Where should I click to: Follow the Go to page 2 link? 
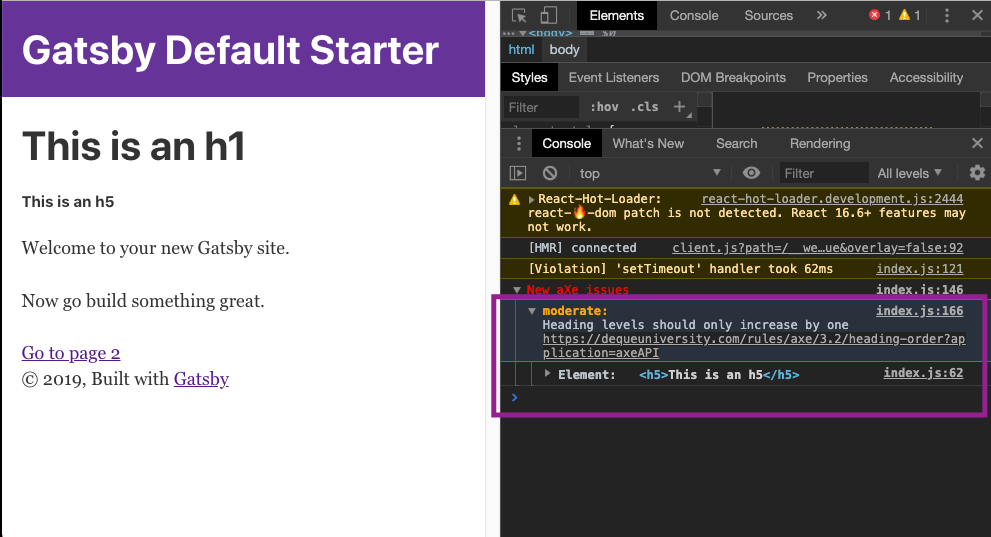[71, 353]
